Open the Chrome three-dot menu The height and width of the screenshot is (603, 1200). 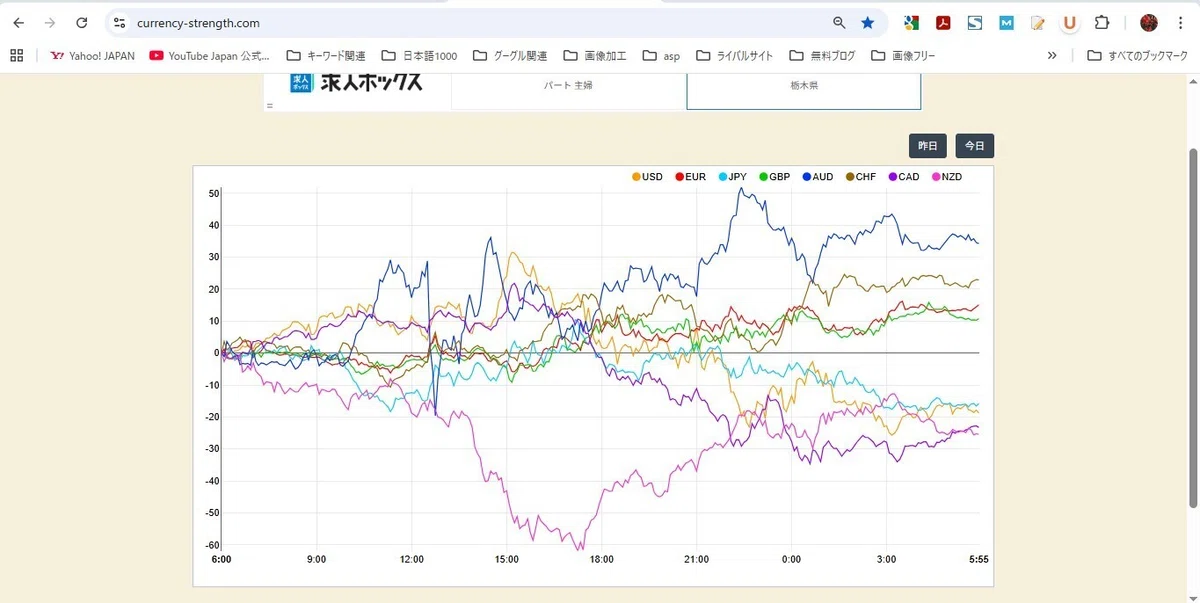(x=1180, y=22)
